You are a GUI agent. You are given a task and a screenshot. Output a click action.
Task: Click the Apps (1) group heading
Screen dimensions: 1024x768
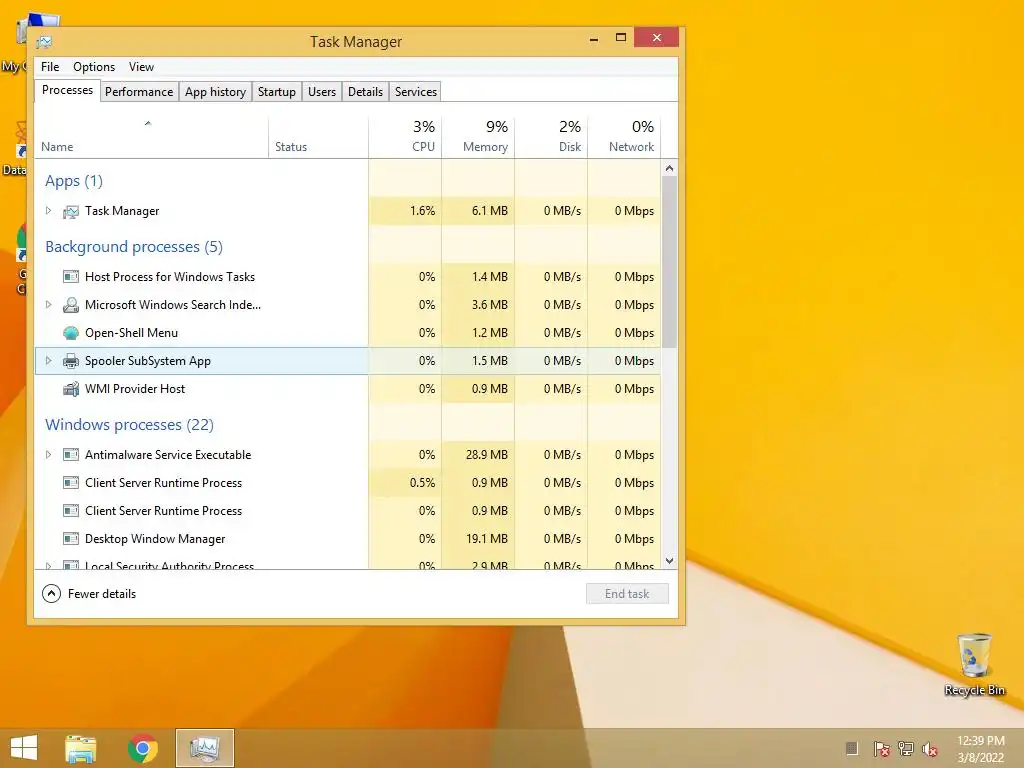click(x=74, y=181)
